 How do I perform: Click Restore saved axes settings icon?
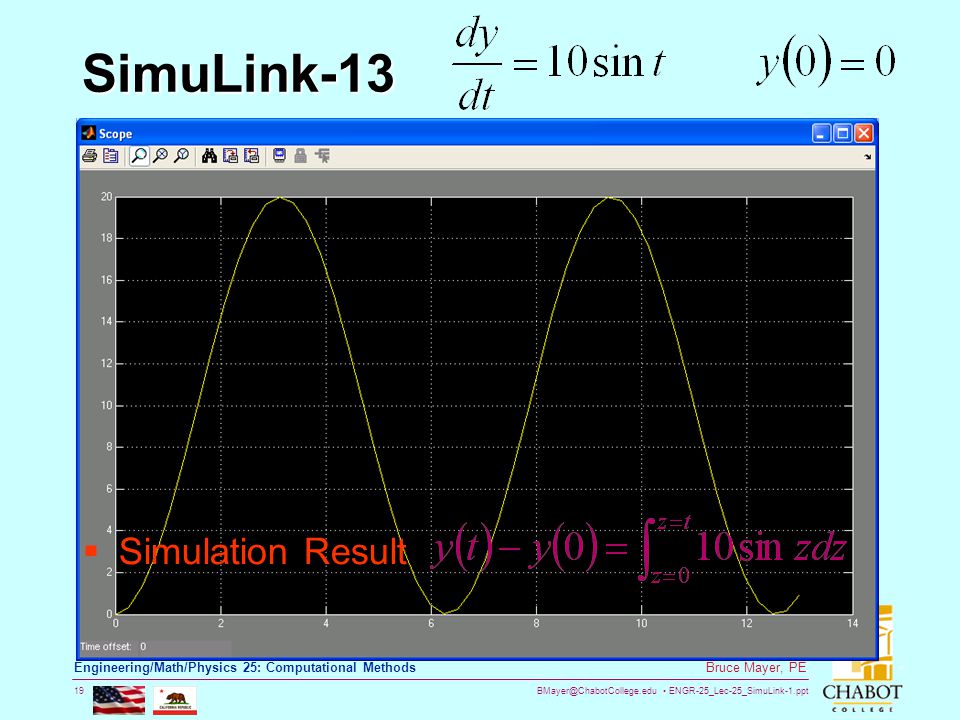(252, 156)
